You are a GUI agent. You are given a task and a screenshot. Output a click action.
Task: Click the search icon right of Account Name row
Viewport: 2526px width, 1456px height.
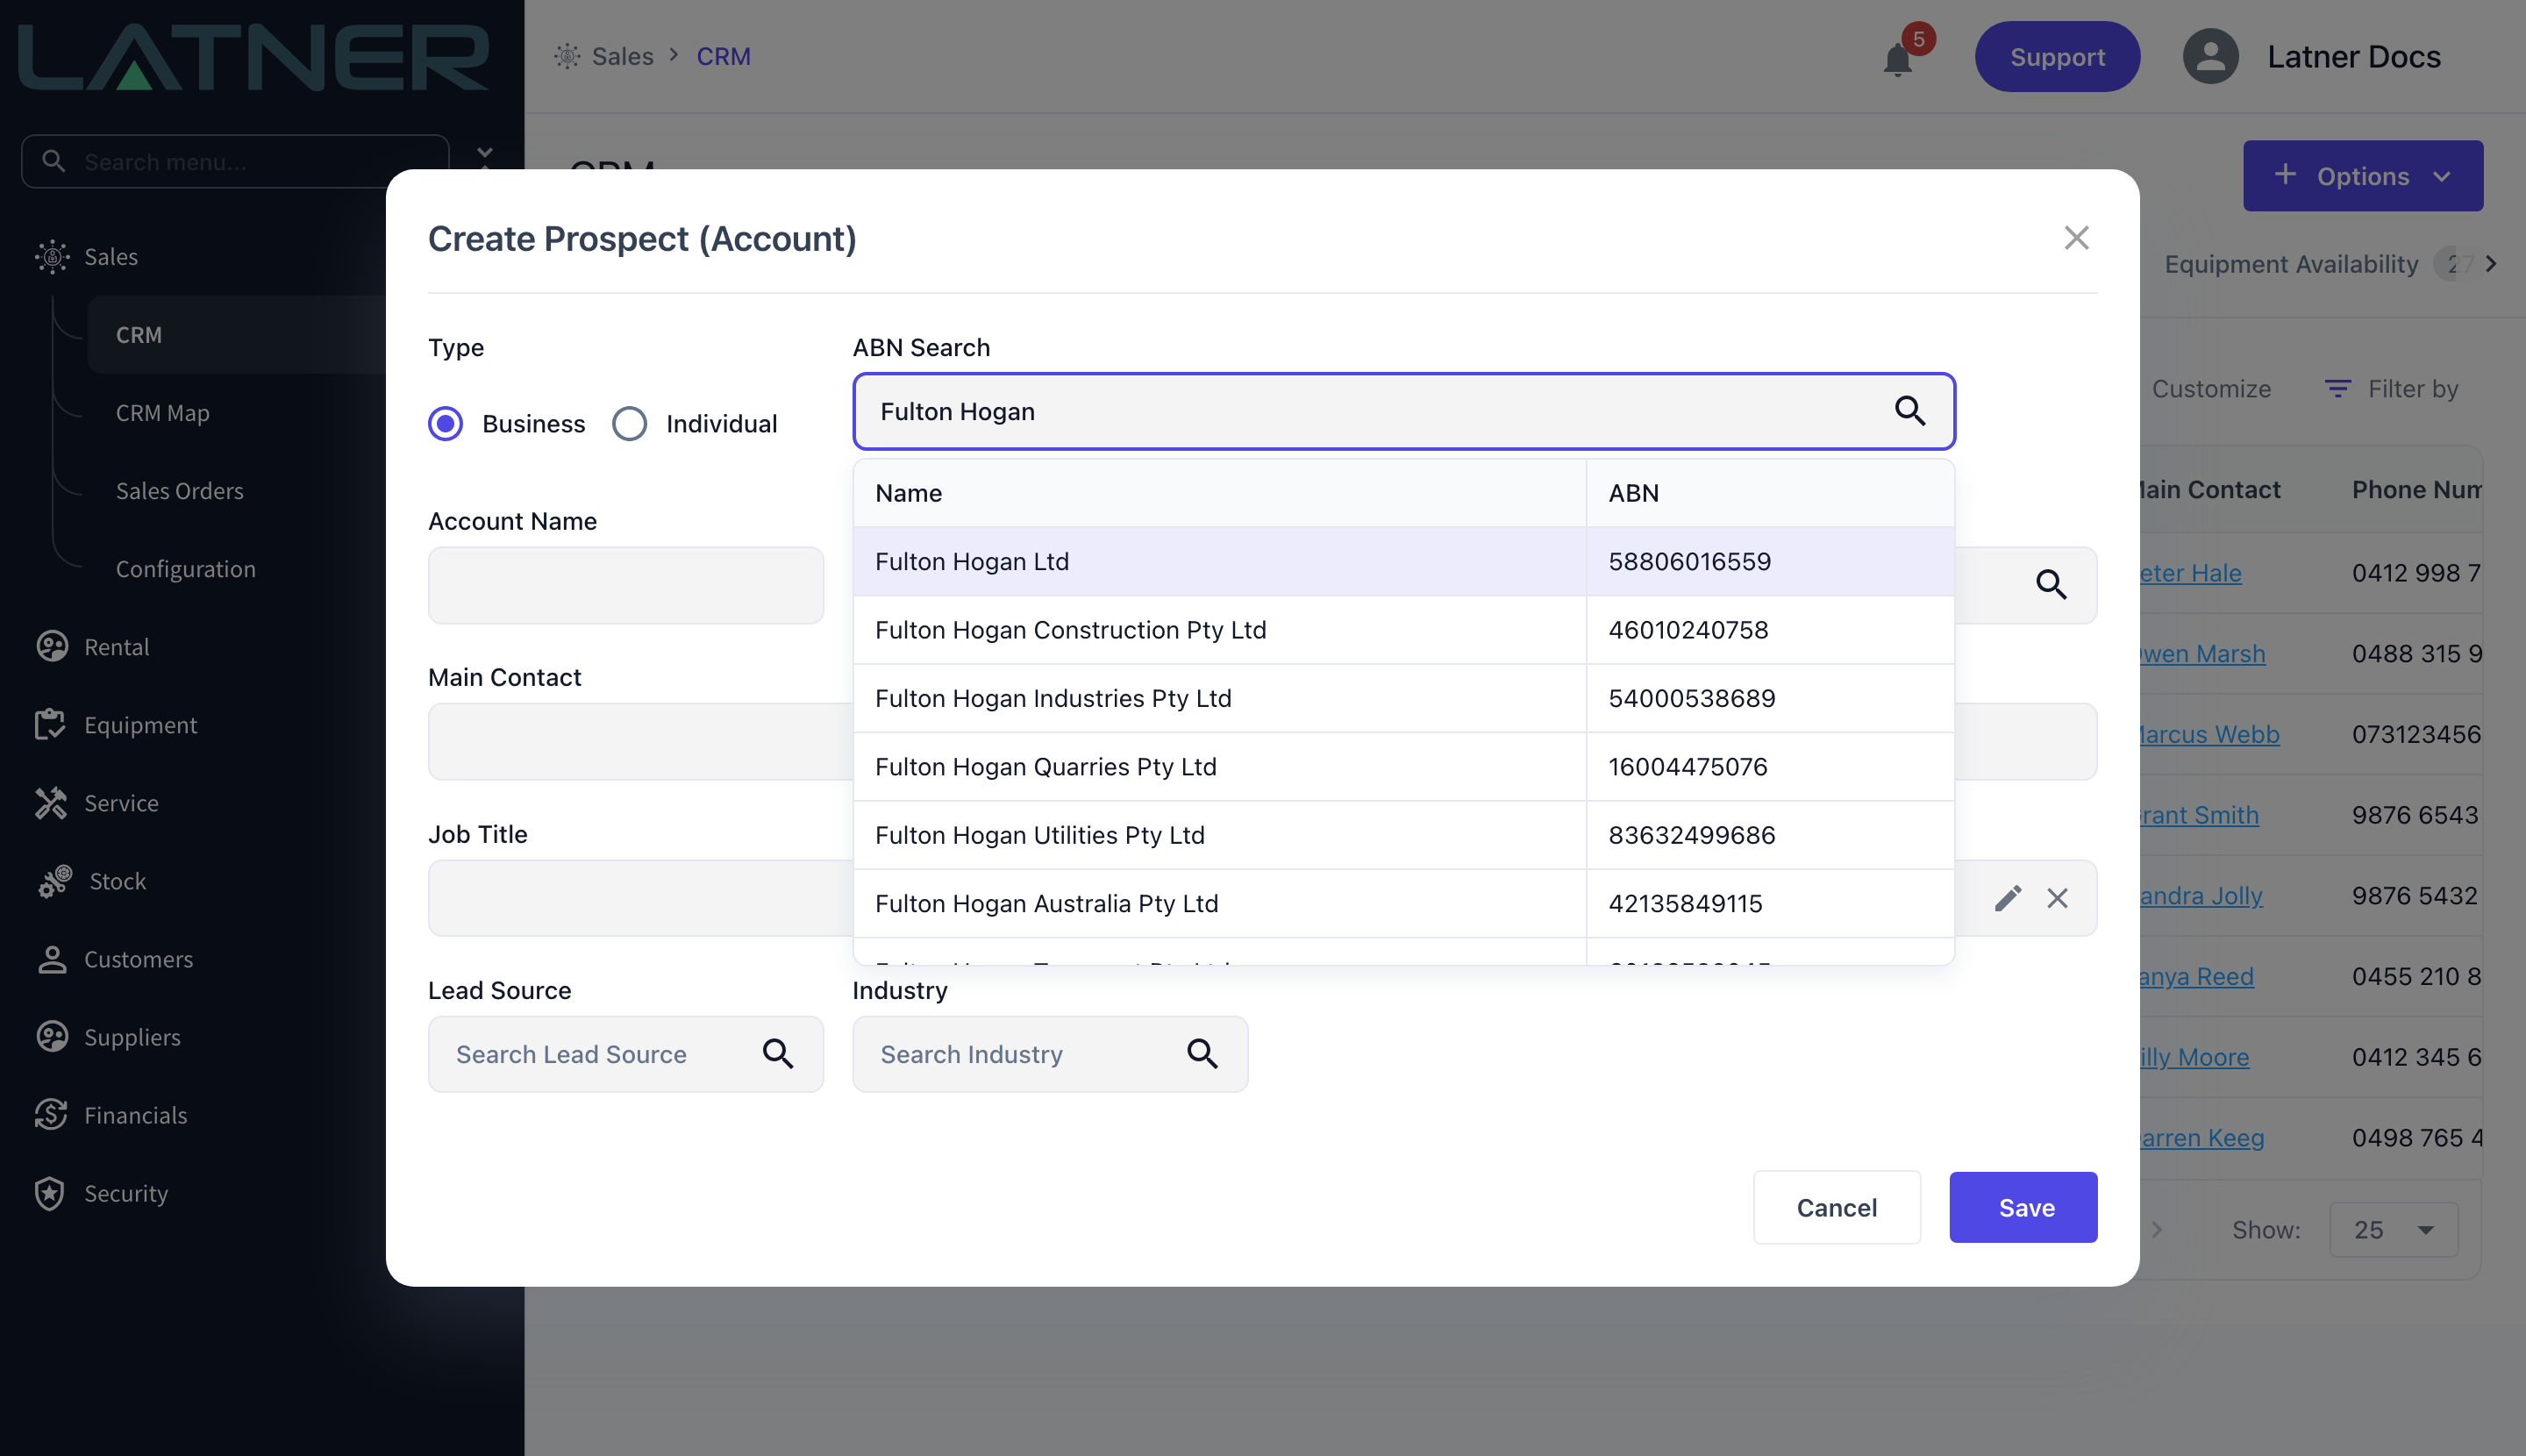point(2051,584)
